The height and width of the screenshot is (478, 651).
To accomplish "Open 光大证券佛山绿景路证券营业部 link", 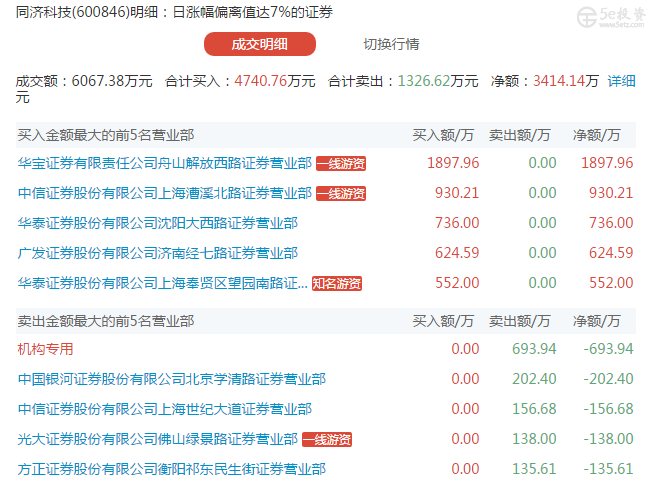I will (158, 439).
